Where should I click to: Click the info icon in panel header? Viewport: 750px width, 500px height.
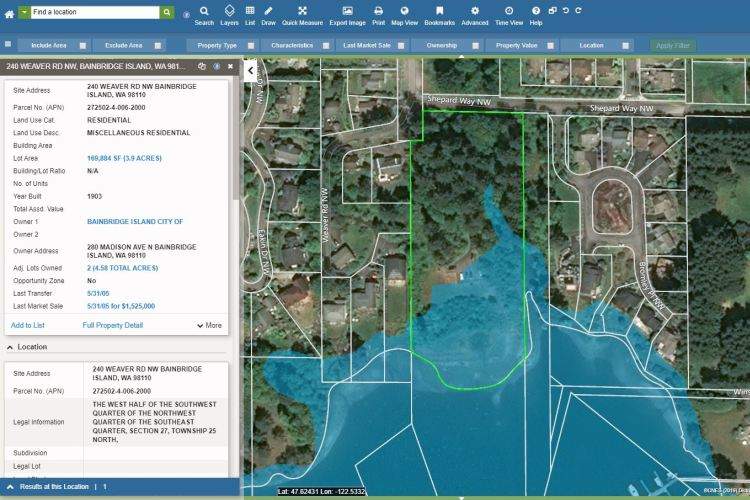[x=217, y=67]
